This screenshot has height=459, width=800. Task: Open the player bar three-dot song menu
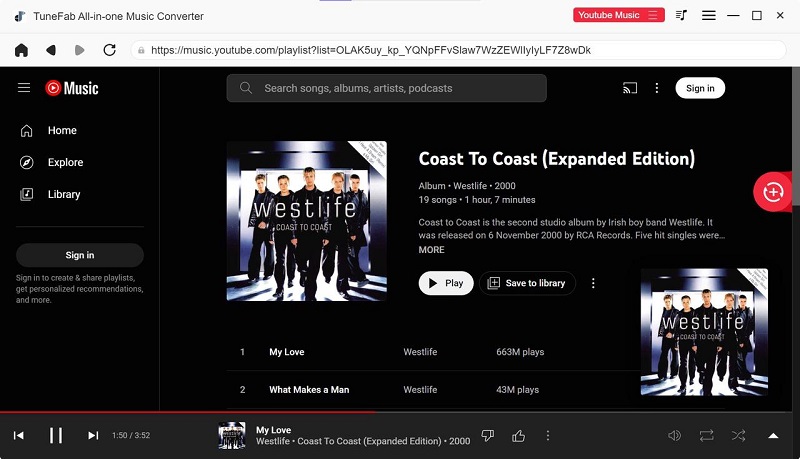pyautogui.click(x=547, y=436)
